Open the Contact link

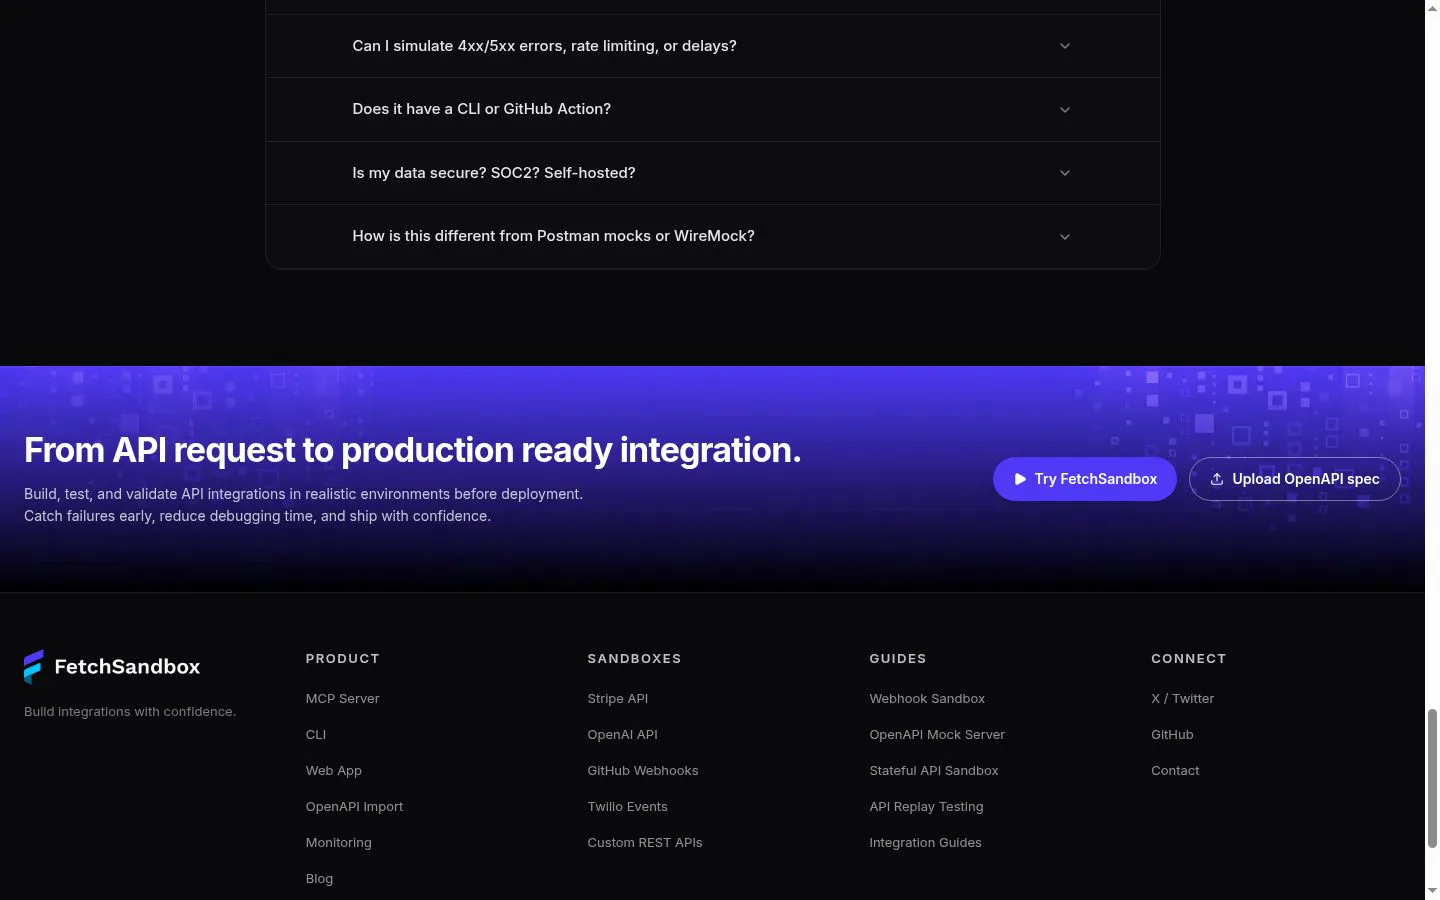(x=1175, y=771)
